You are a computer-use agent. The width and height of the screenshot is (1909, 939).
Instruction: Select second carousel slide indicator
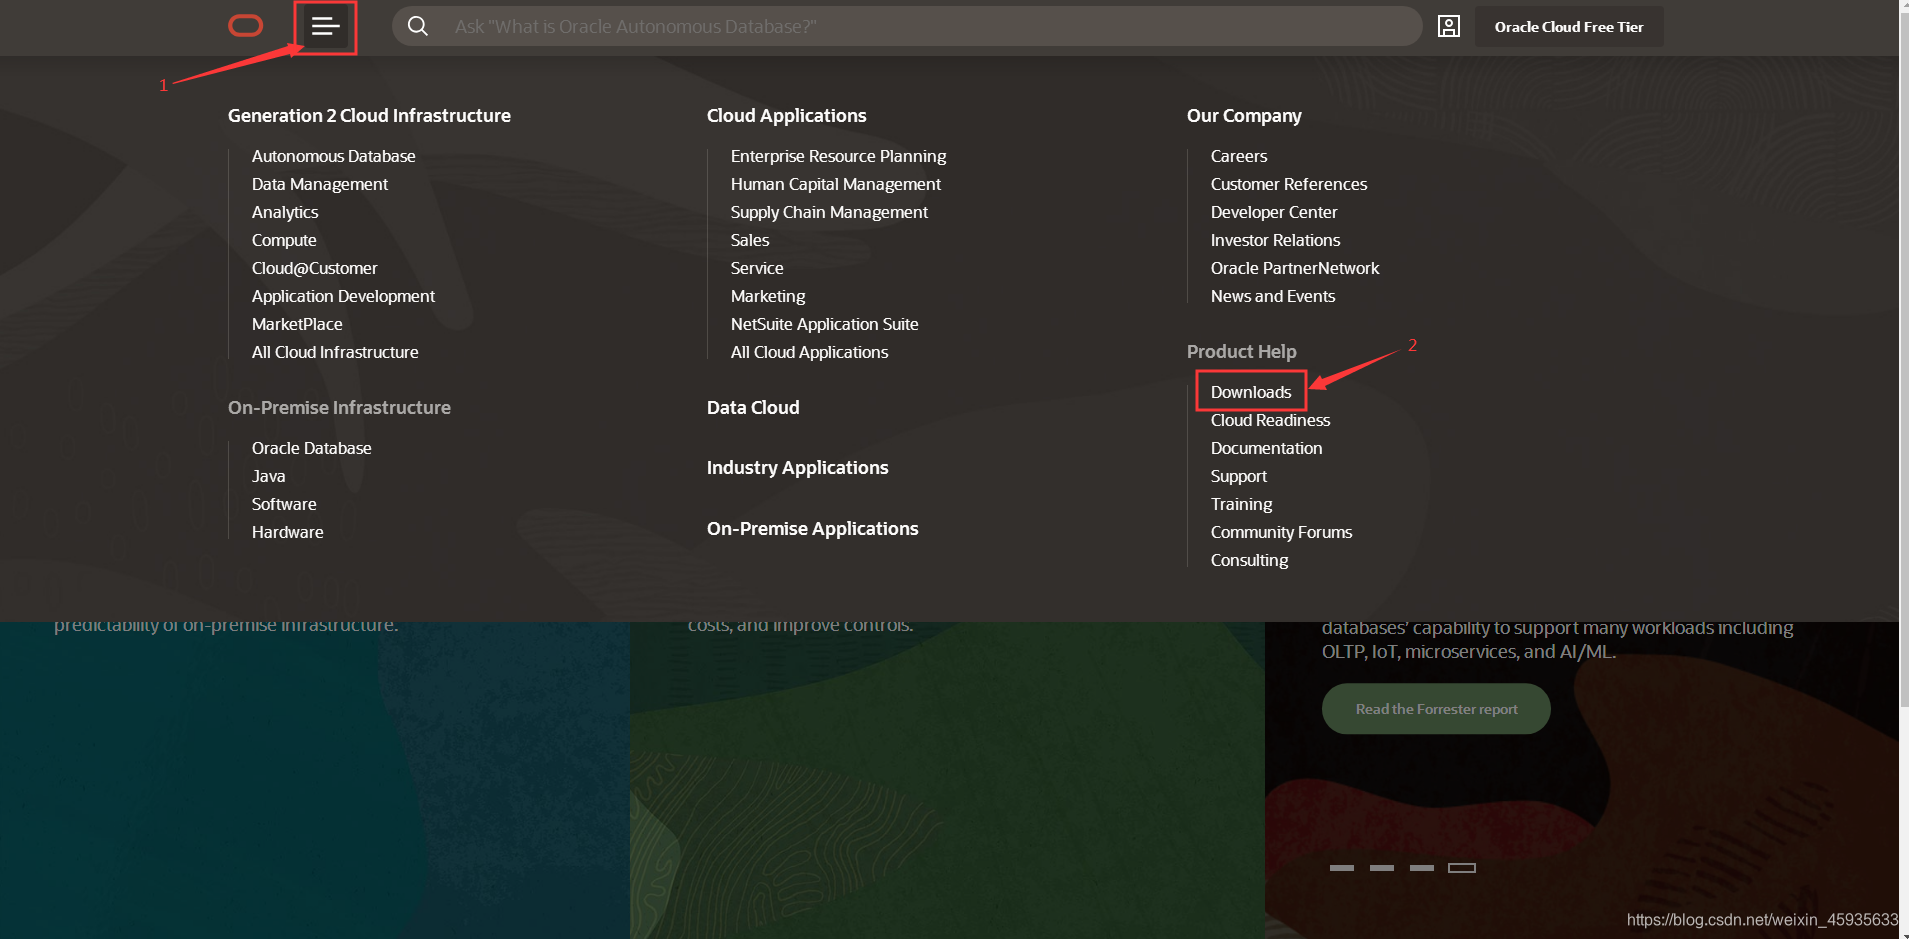[x=1382, y=868]
